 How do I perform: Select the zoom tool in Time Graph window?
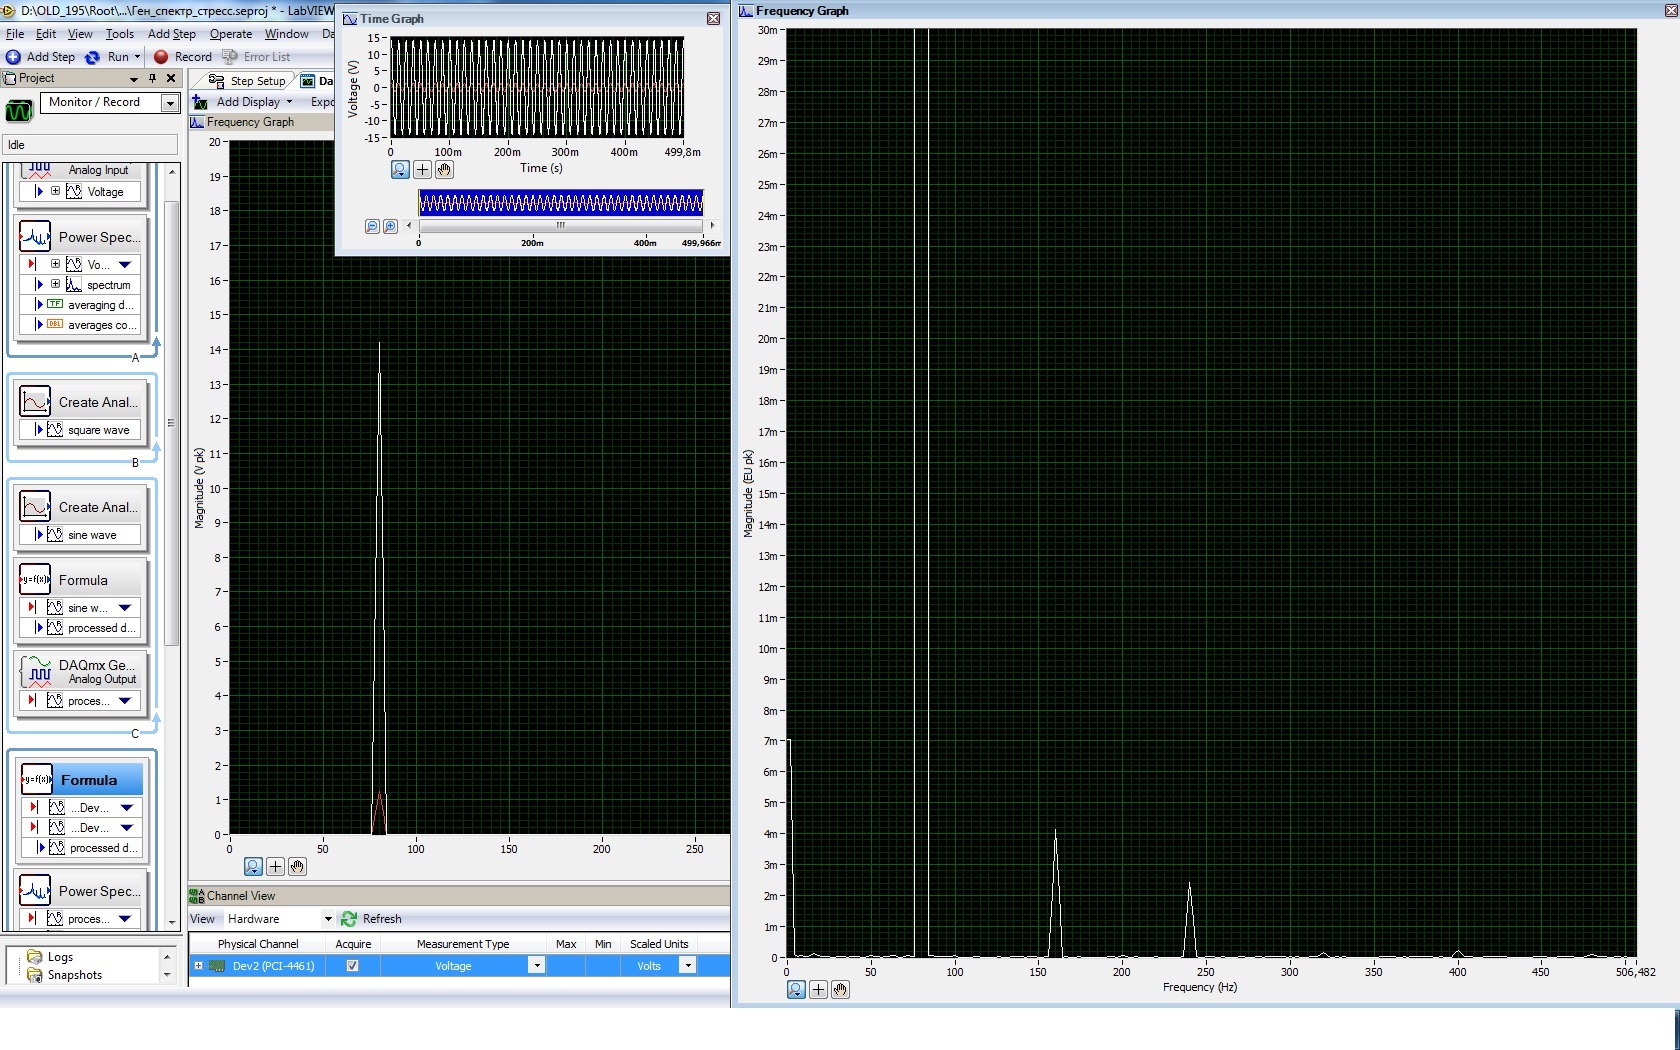click(x=400, y=170)
